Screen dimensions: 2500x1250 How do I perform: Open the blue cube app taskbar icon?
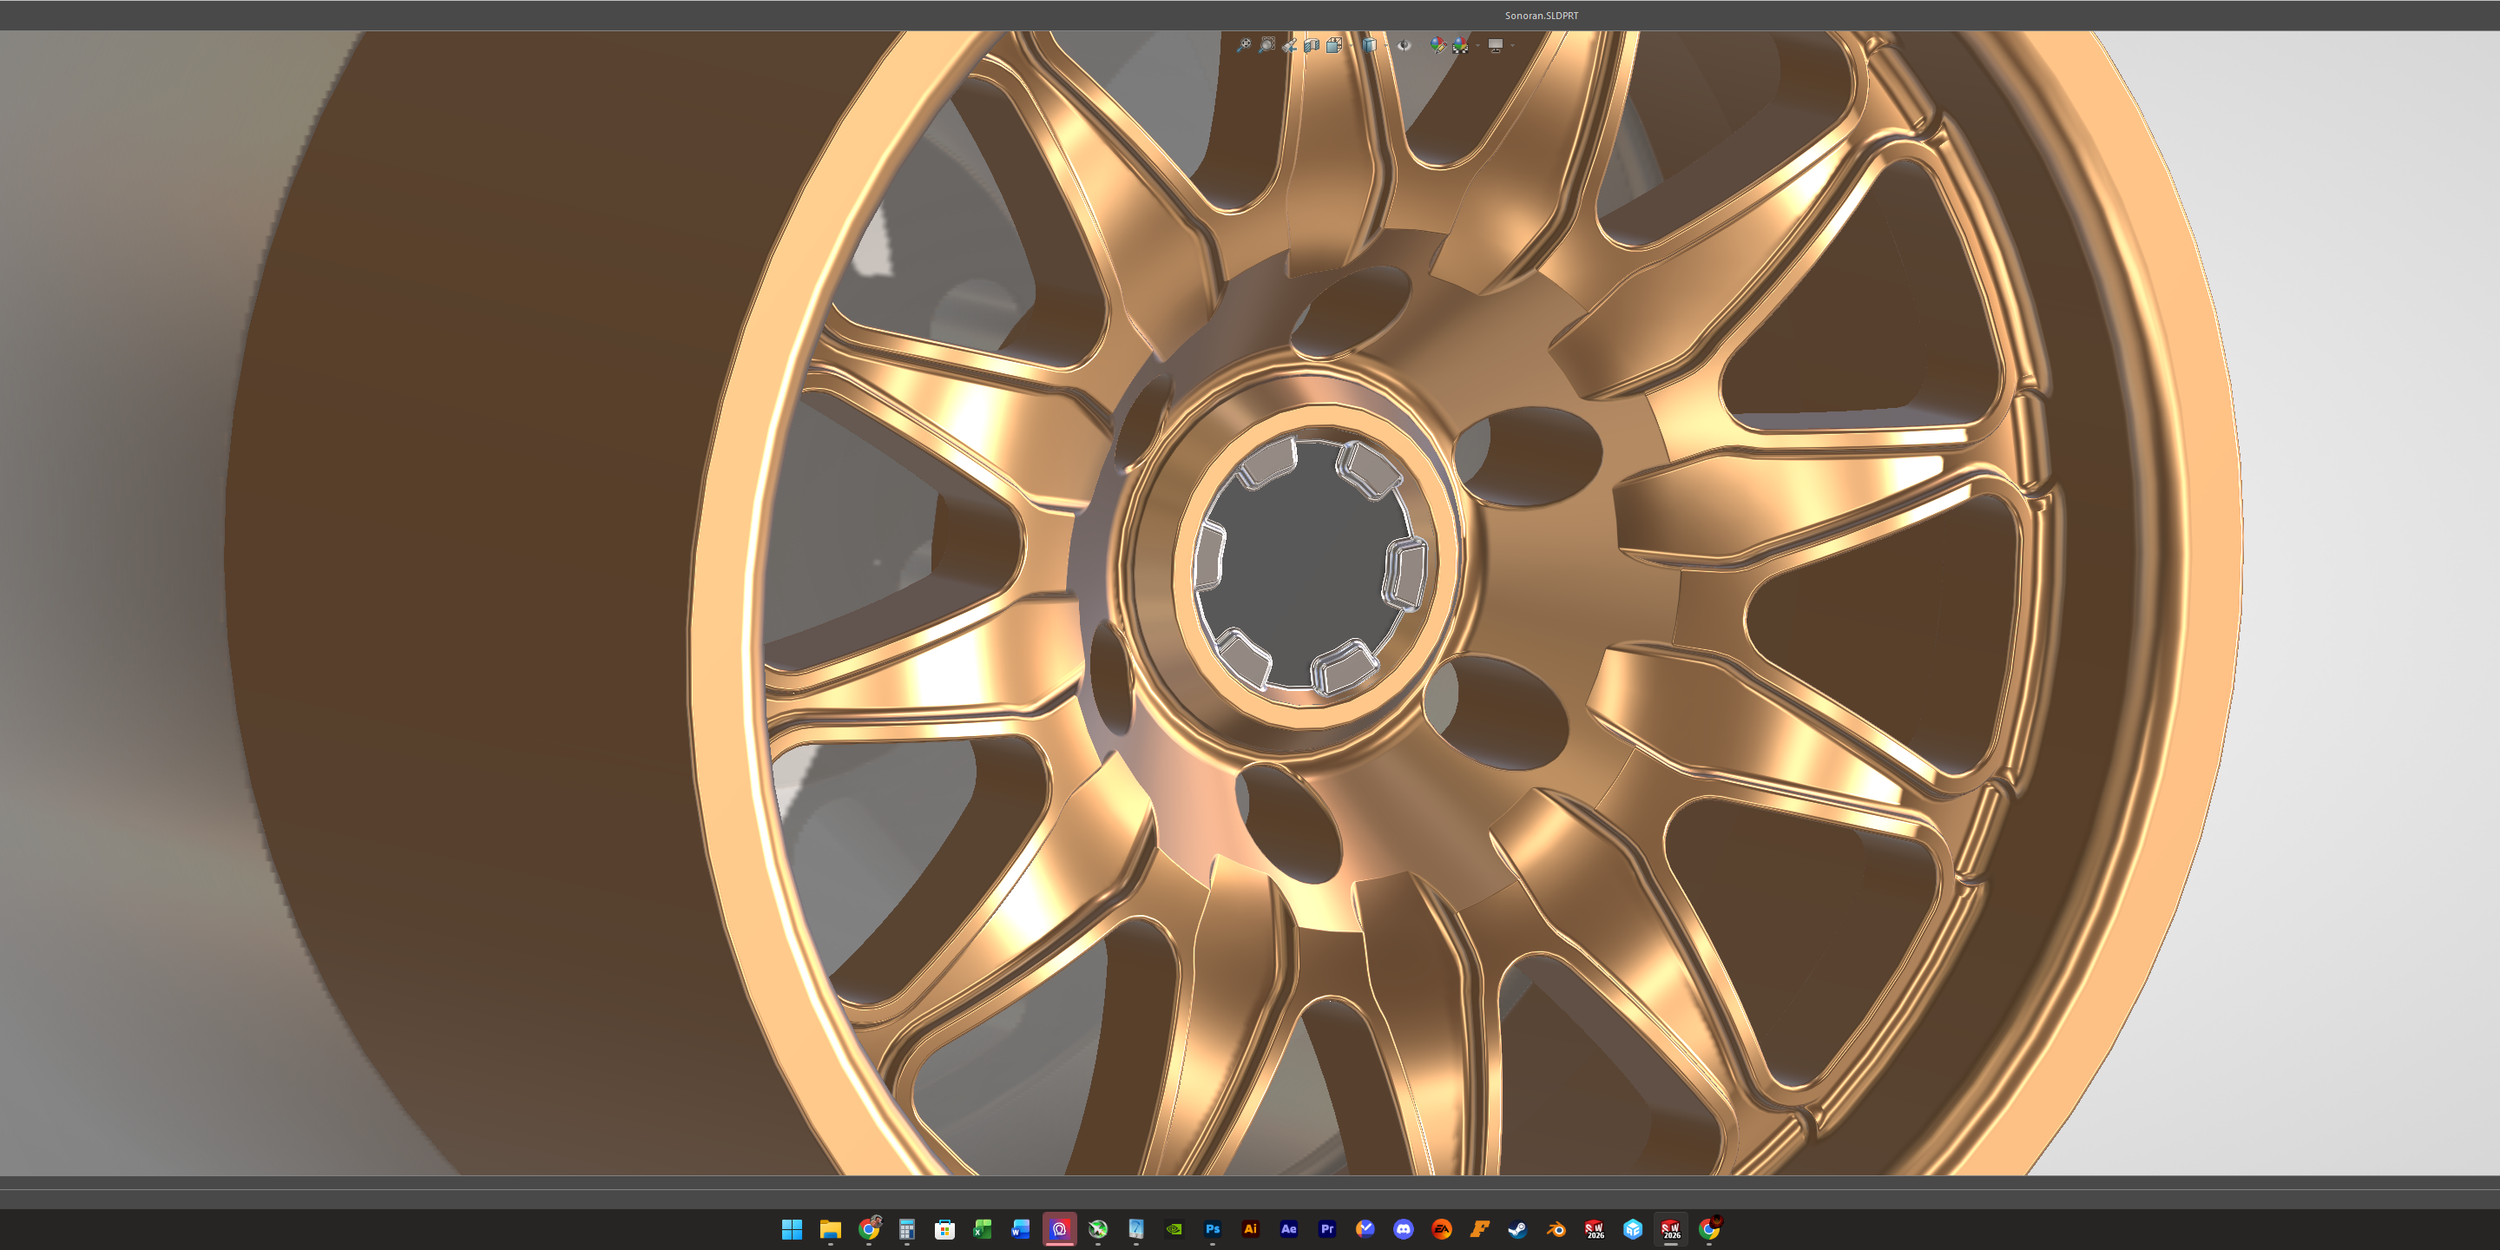click(1633, 1229)
